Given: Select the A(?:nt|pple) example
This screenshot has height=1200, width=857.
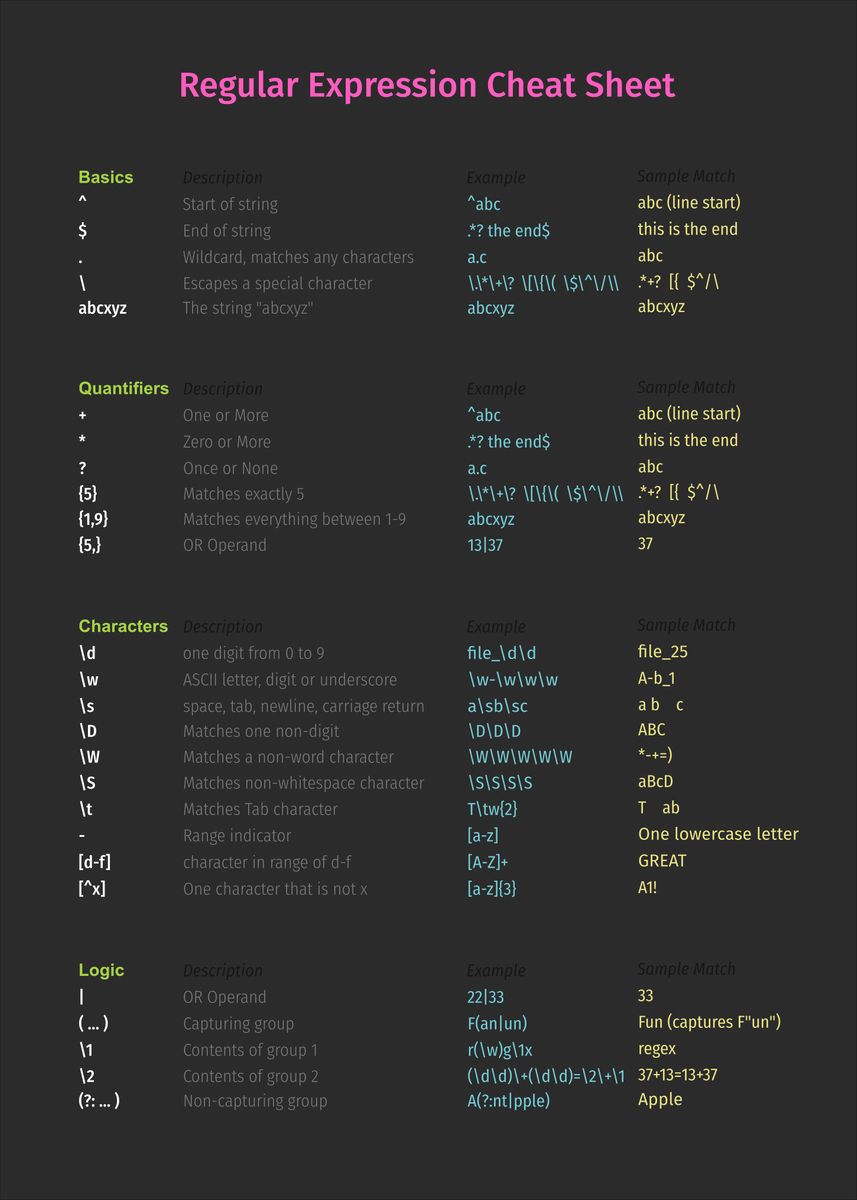Looking at the screenshot, I should click(508, 1101).
